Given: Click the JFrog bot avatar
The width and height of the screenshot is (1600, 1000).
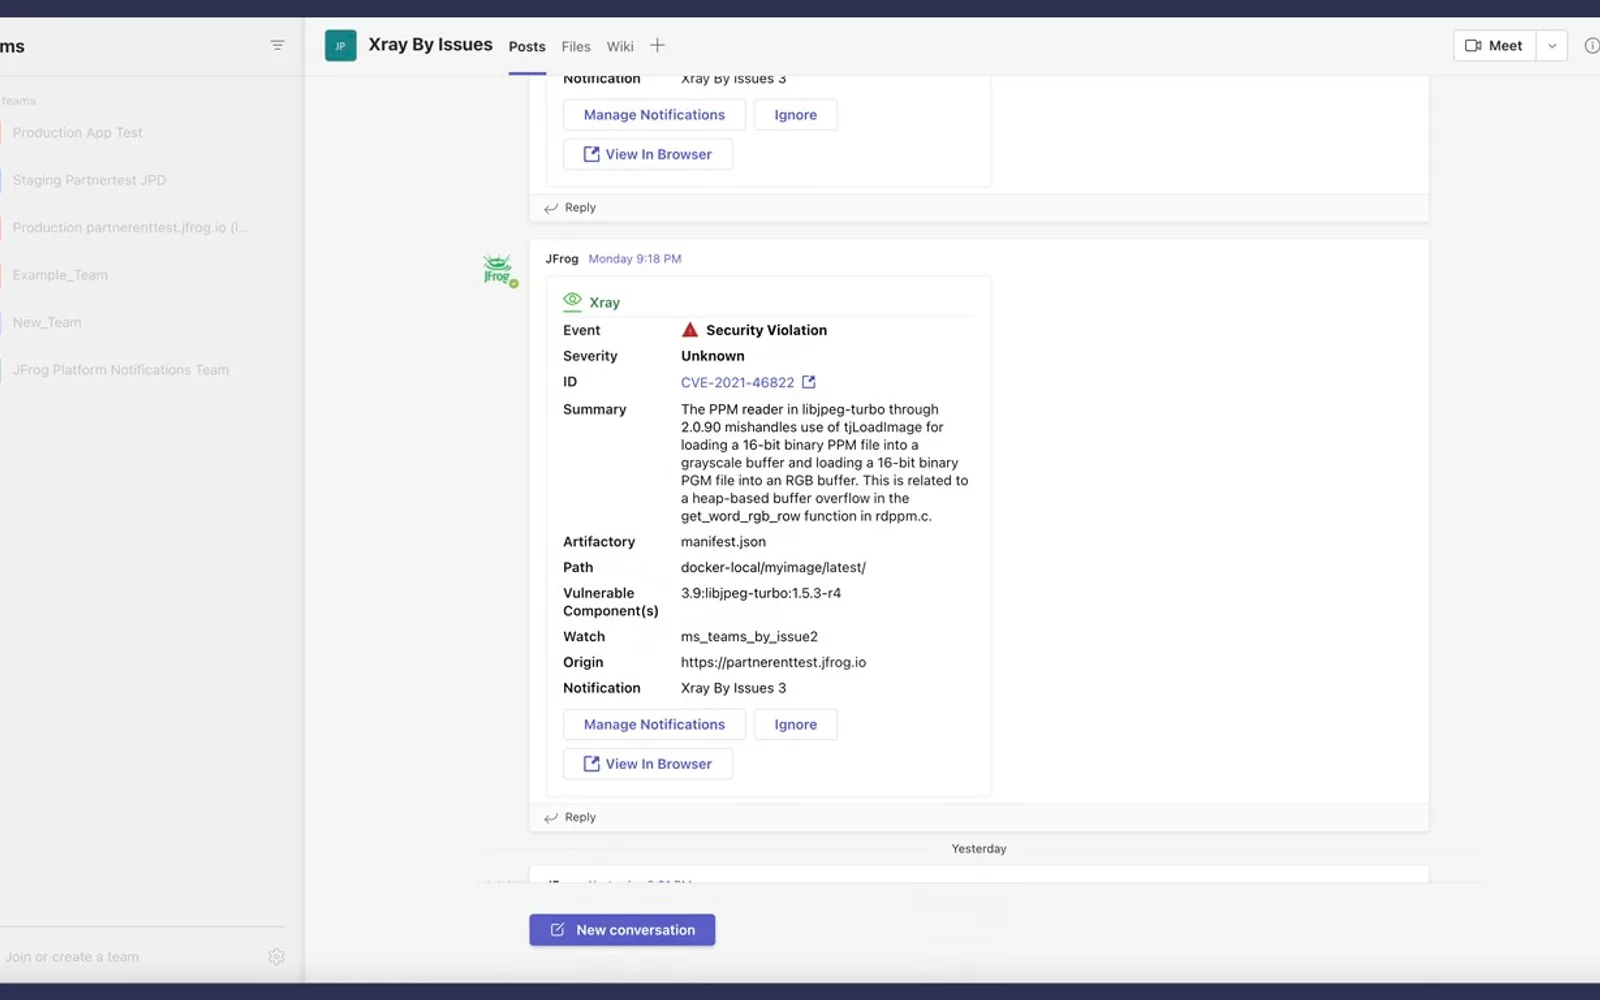Looking at the screenshot, I should click(x=498, y=270).
